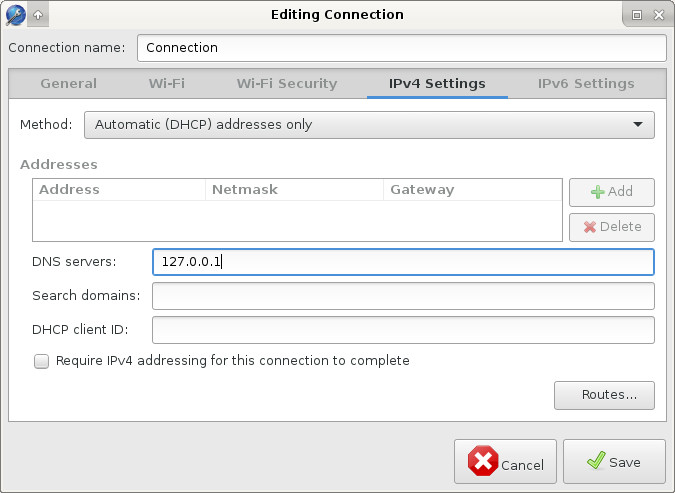Open the Routes… dialog
The width and height of the screenshot is (675, 493).
point(603,395)
